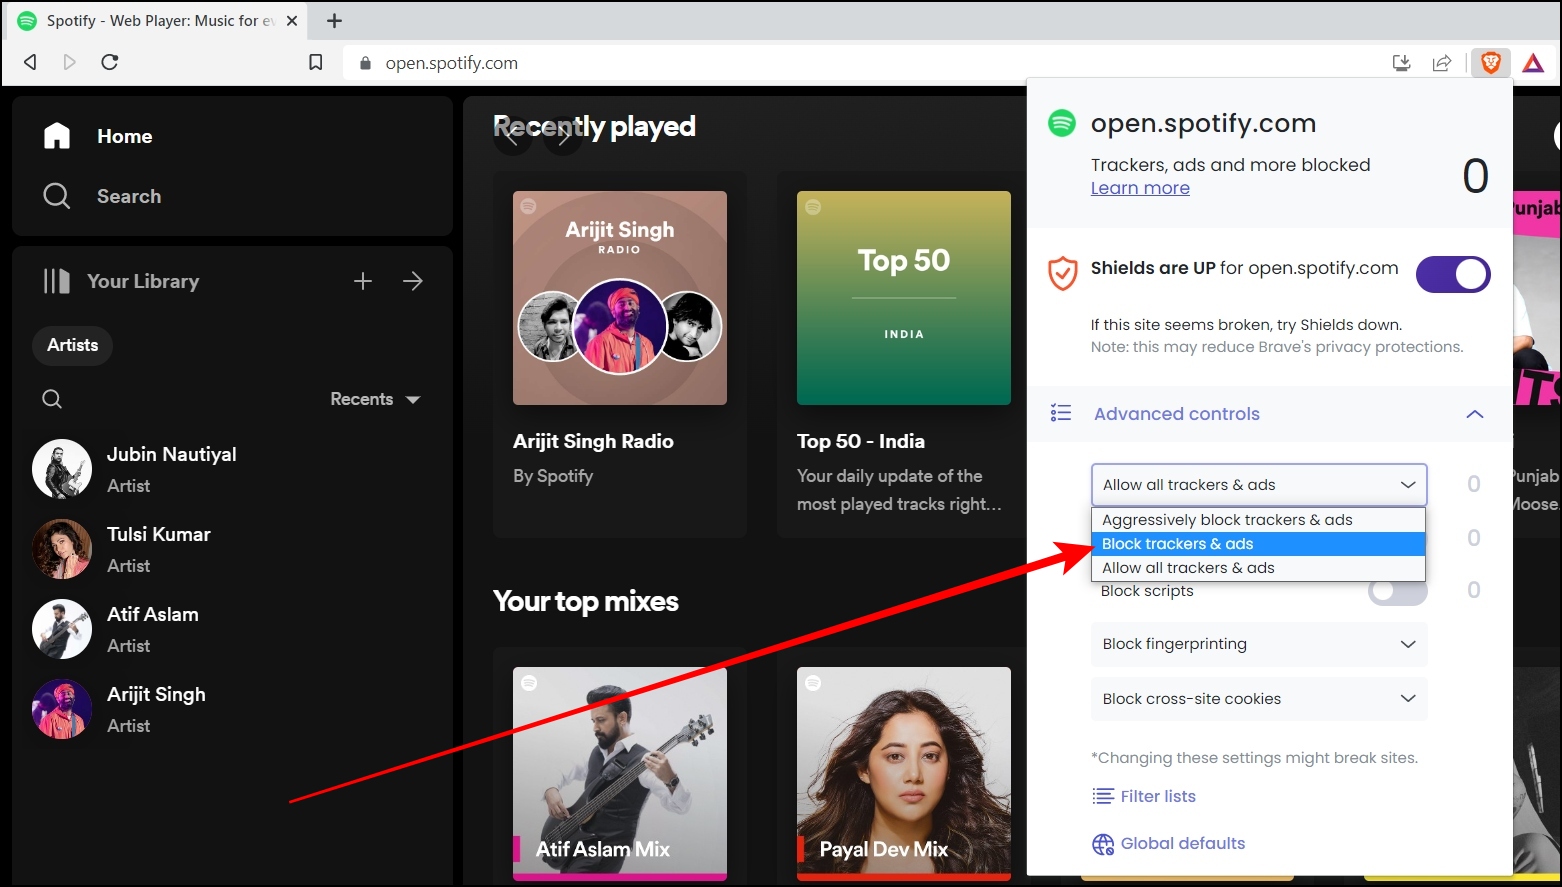Toggle Block scripts switch
Screen dimensions: 1562x887
click(1397, 591)
